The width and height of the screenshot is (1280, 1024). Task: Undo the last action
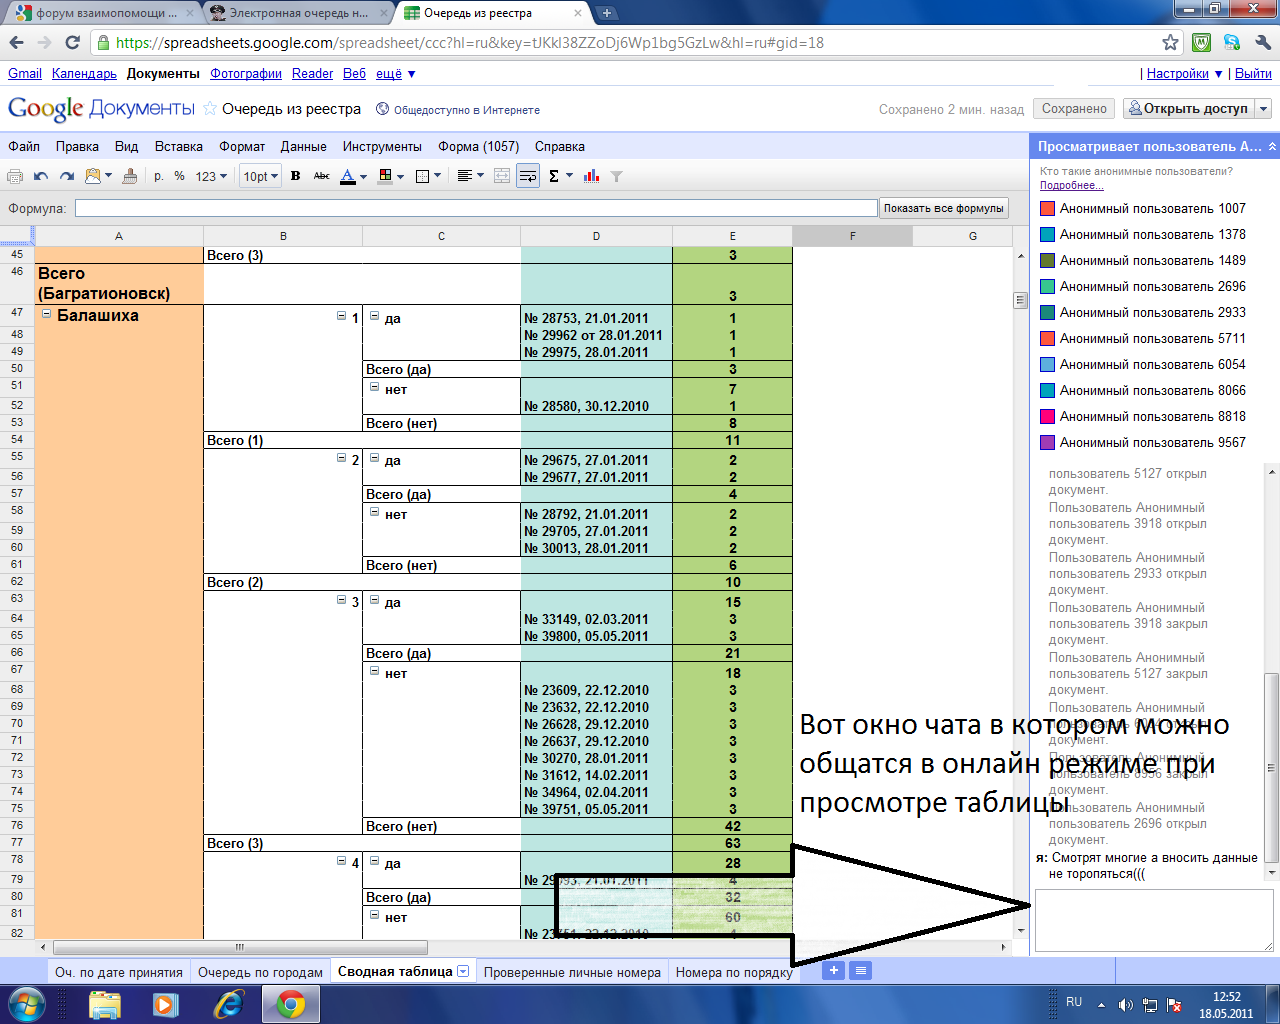tap(41, 176)
